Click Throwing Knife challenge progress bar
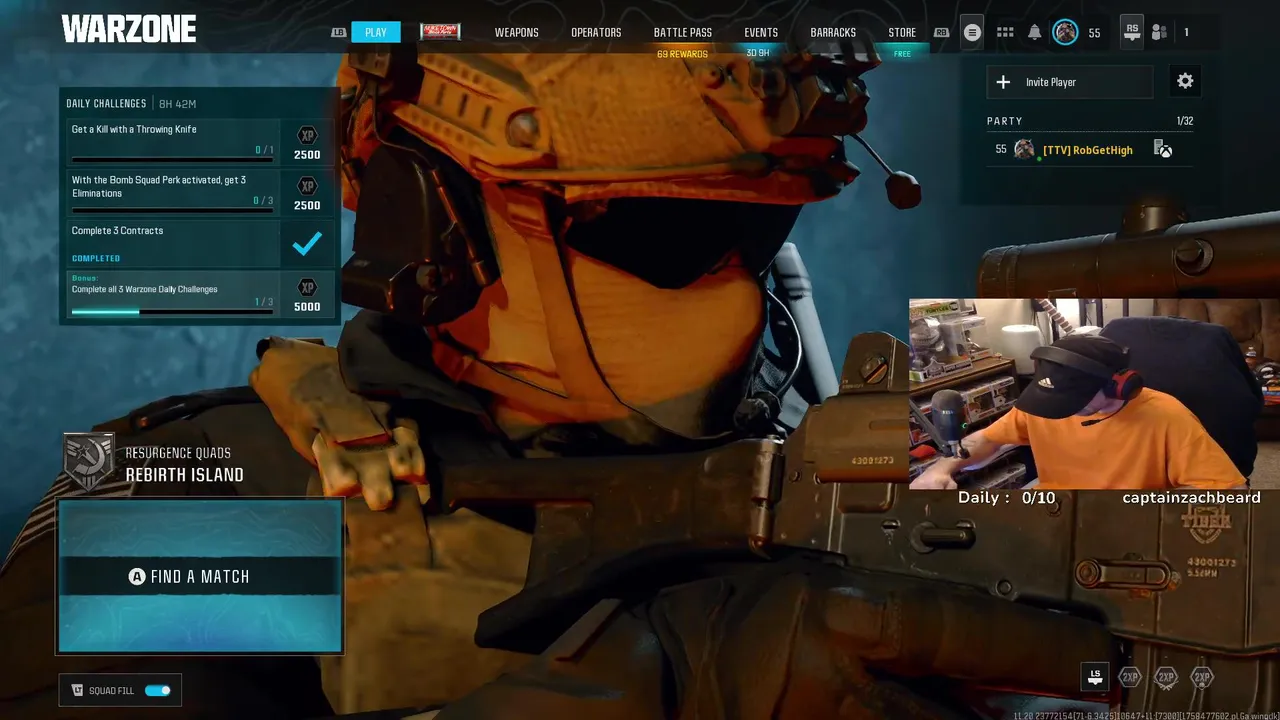 pyautogui.click(x=172, y=158)
